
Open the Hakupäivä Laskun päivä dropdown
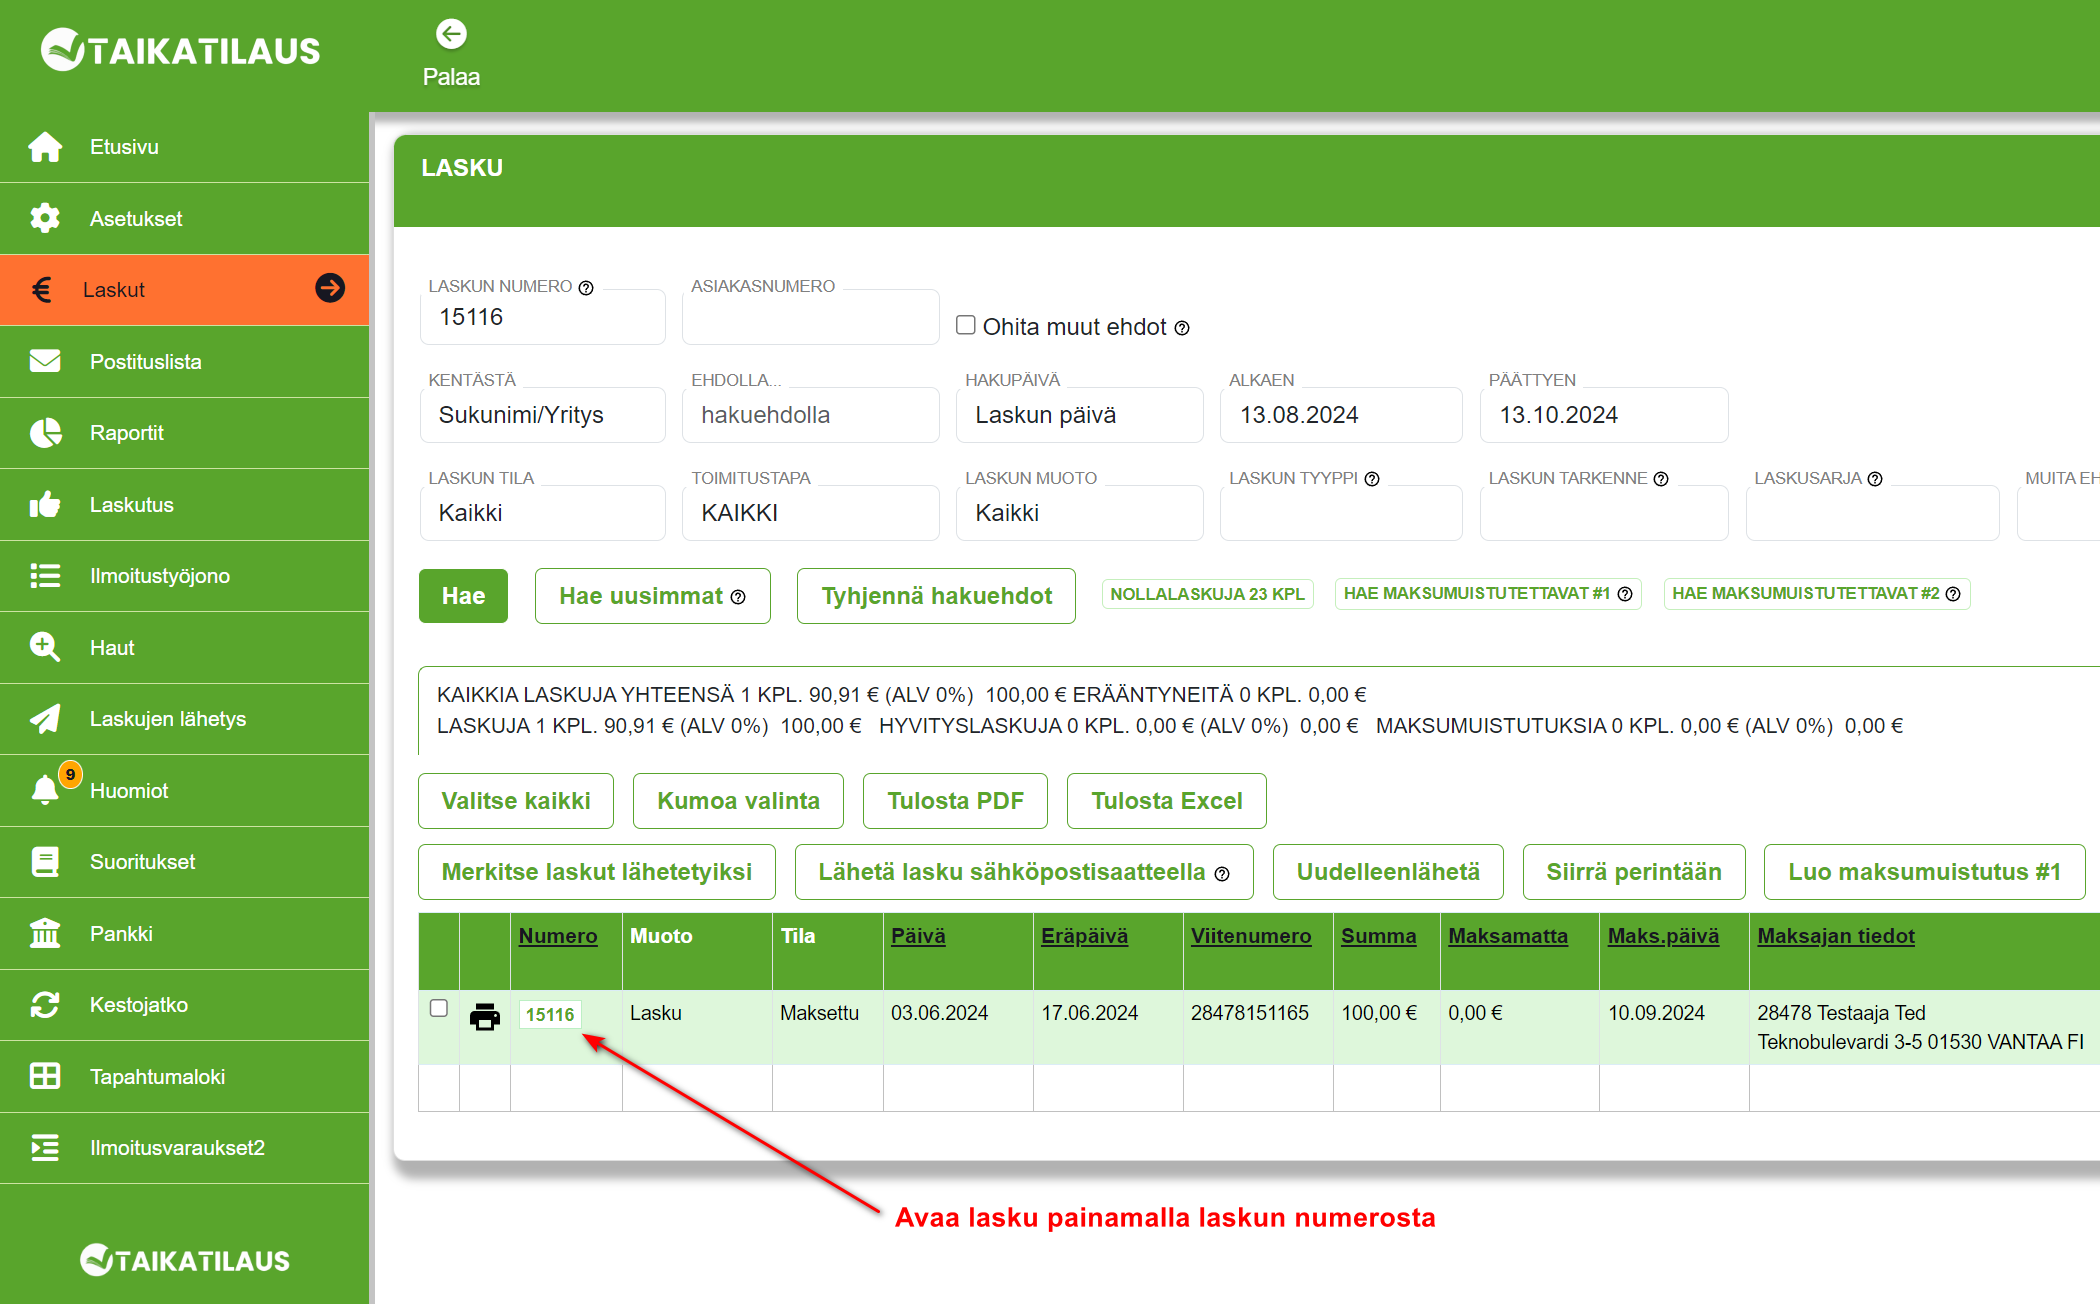point(1080,415)
